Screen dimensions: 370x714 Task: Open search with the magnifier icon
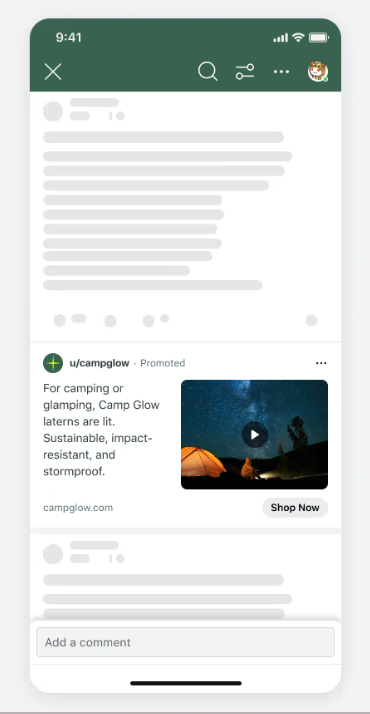[208, 72]
